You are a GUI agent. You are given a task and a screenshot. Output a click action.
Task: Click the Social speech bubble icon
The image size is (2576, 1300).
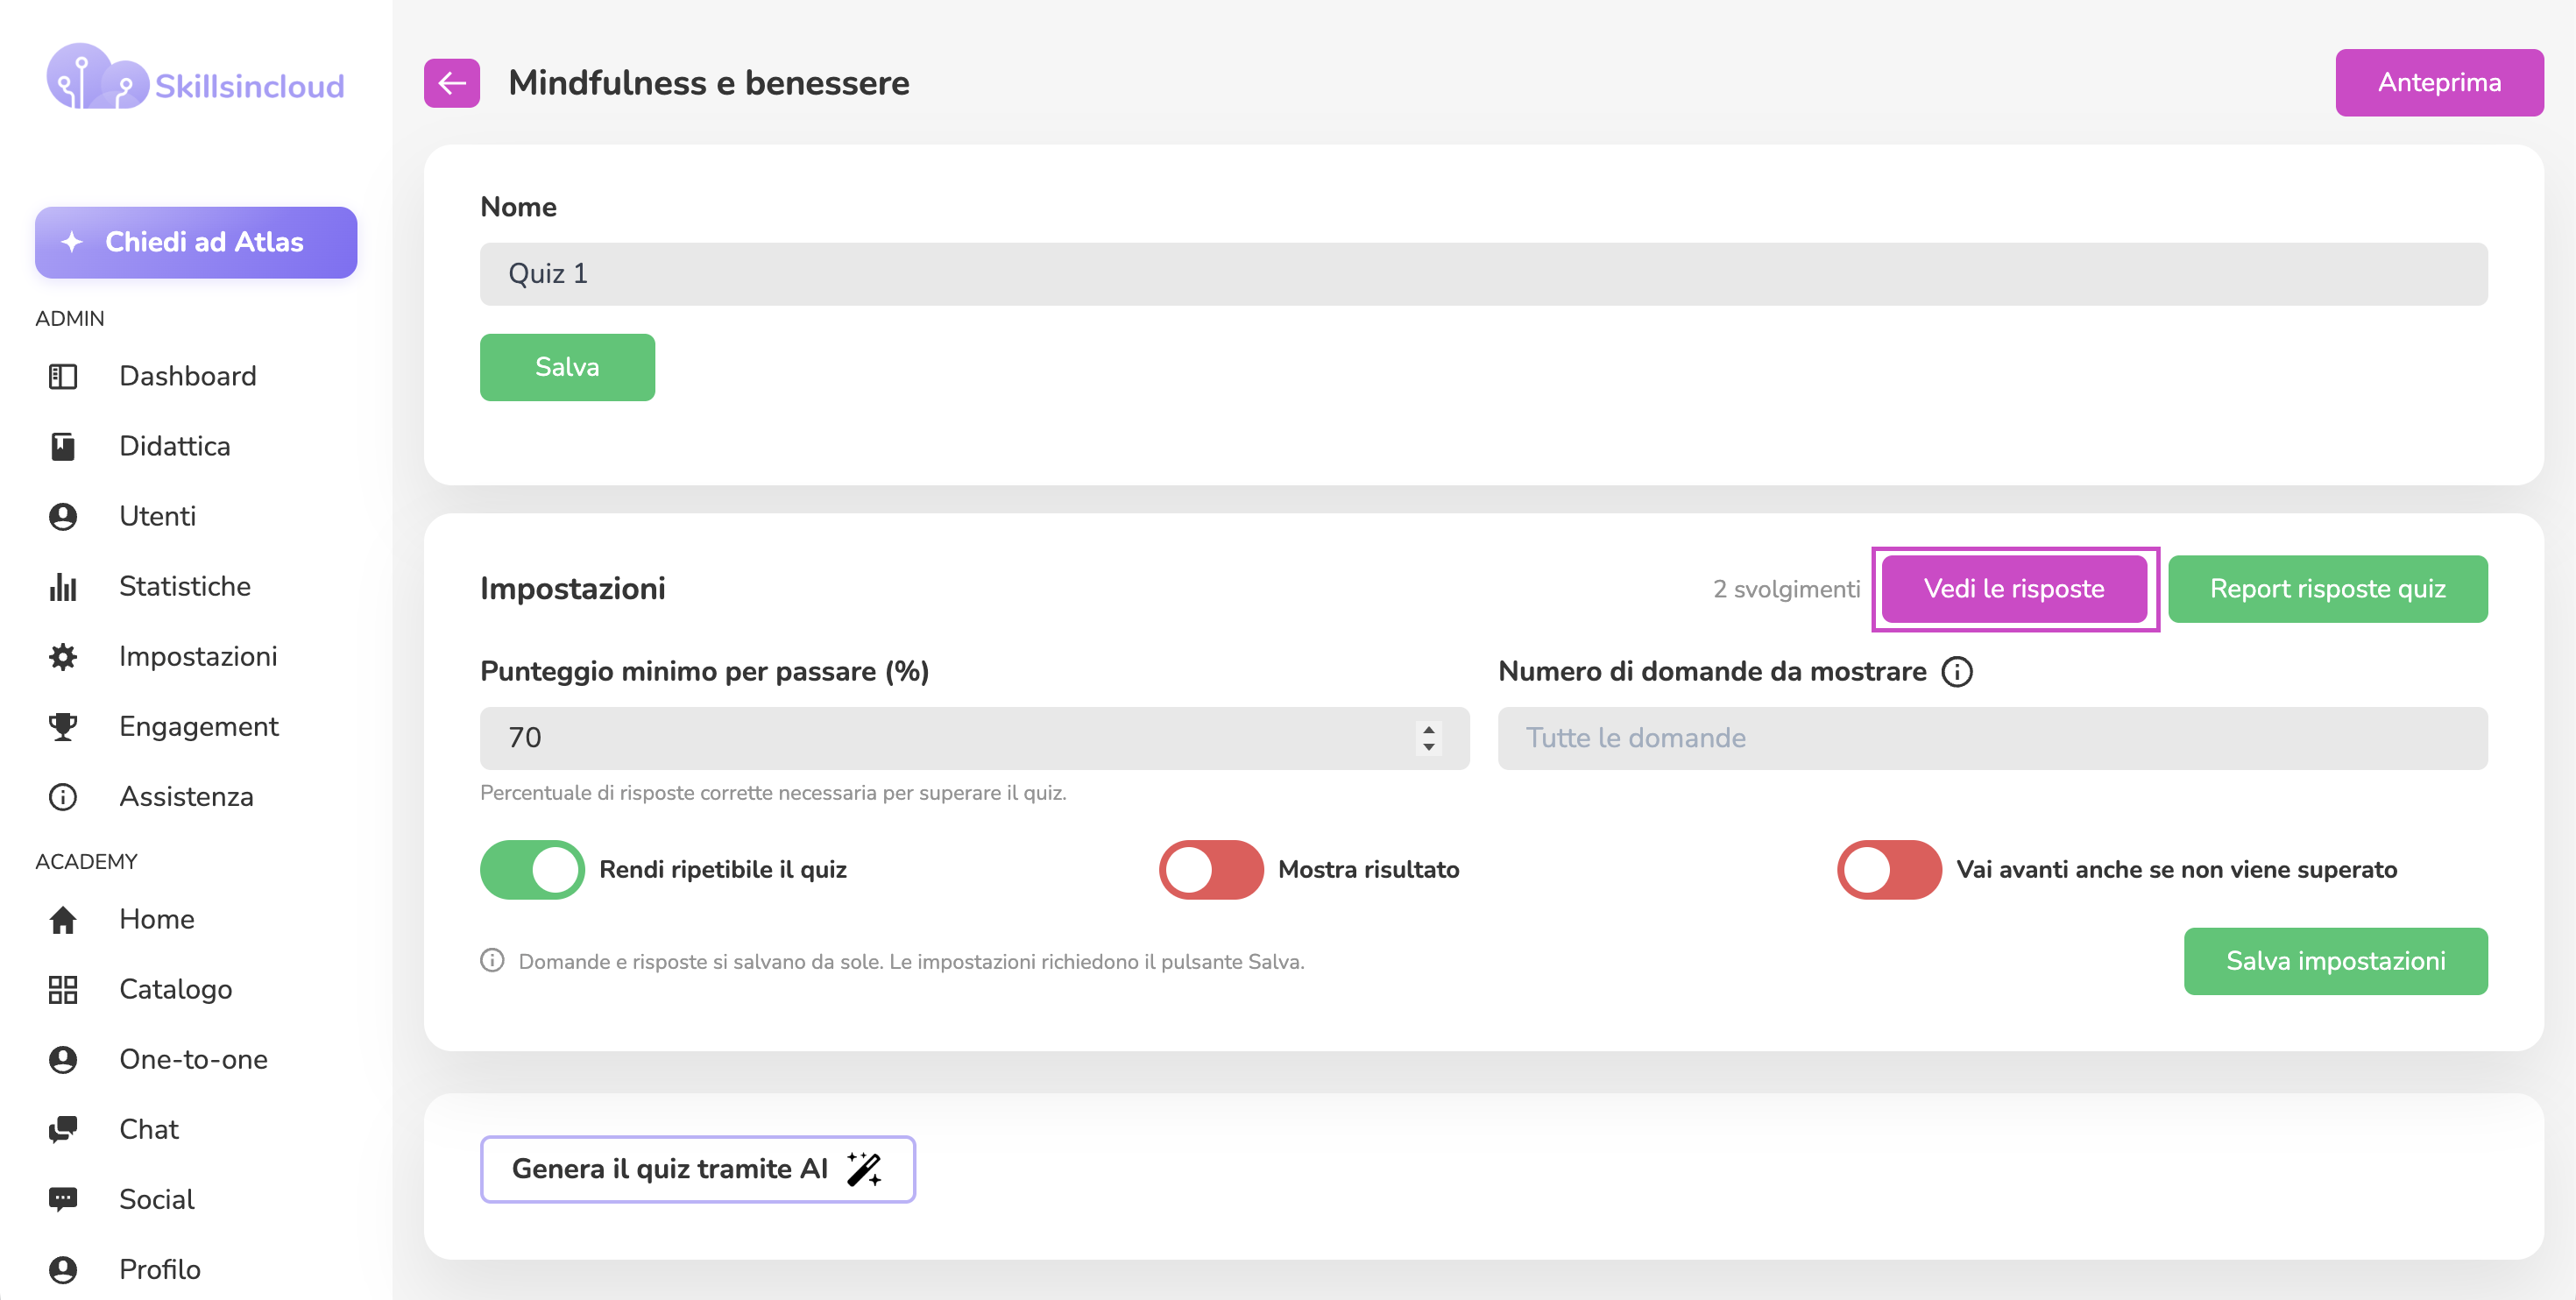pyautogui.click(x=63, y=1199)
